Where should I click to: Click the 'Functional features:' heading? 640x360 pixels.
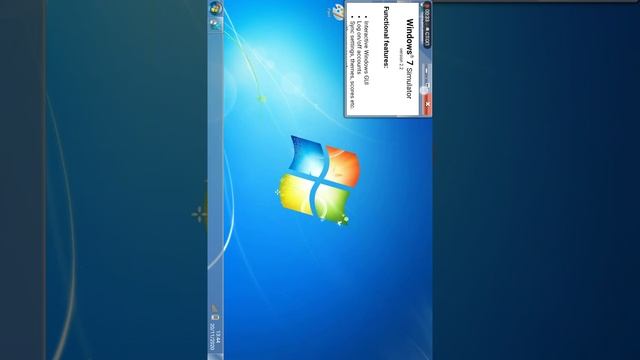(x=386, y=37)
